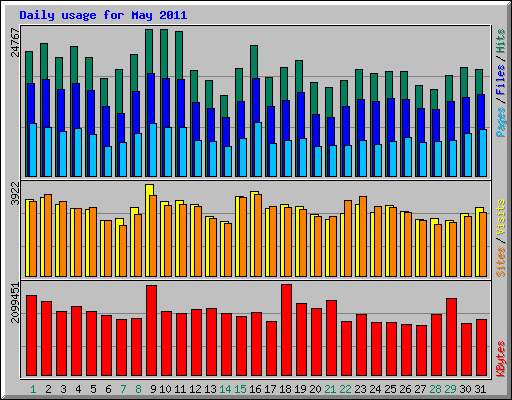Click the red KBytes bar for day 1
512x400 pixels.
pyautogui.click(x=31, y=335)
